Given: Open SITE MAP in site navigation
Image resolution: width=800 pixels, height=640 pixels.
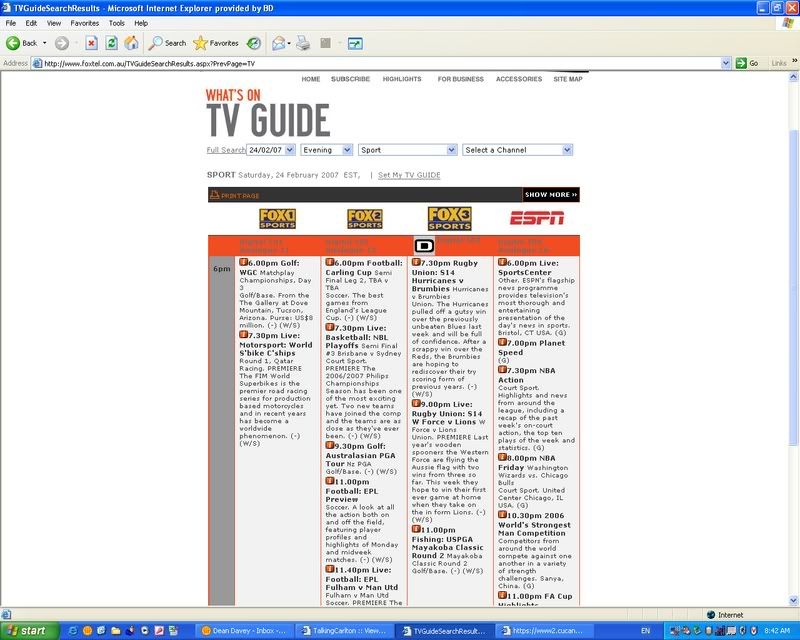Looking at the screenshot, I should (x=568, y=79).
